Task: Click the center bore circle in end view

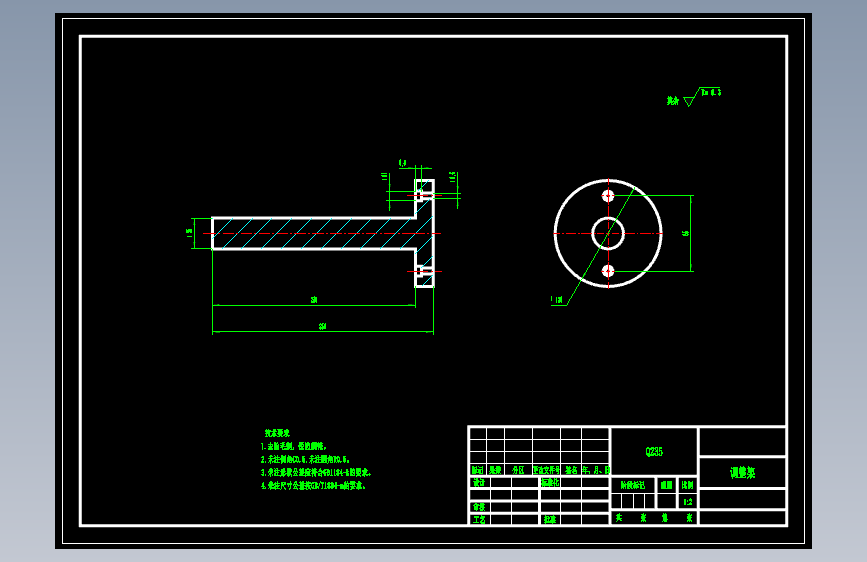Action: (x=608, y=233)
